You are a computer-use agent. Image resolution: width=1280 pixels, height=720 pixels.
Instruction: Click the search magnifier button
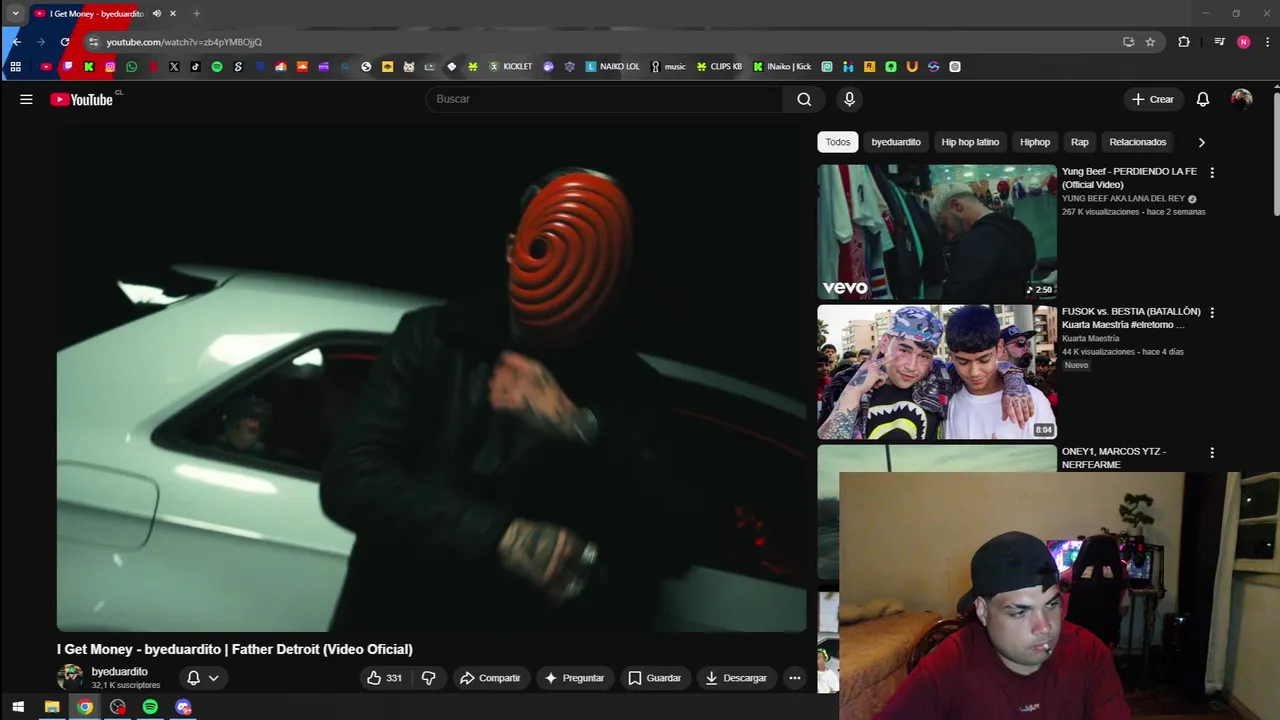[x=804, y=99]
